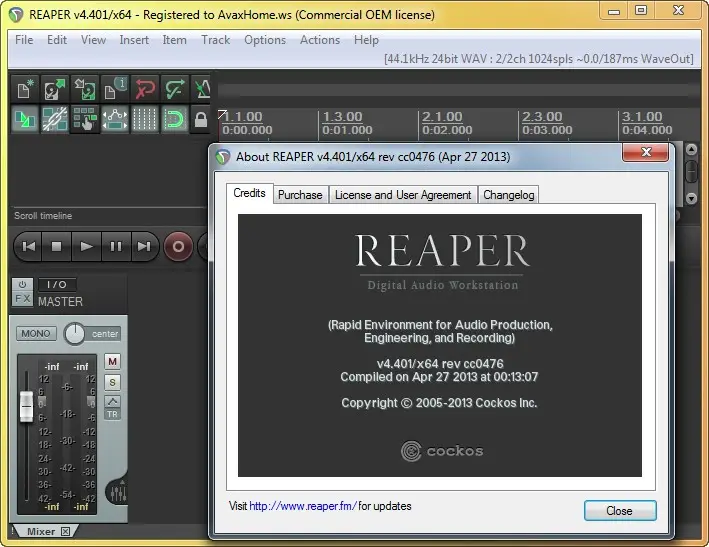The width and height of the screenshot is (709, 547).
Task: Start playback with Play button
Action: (86, 246)
